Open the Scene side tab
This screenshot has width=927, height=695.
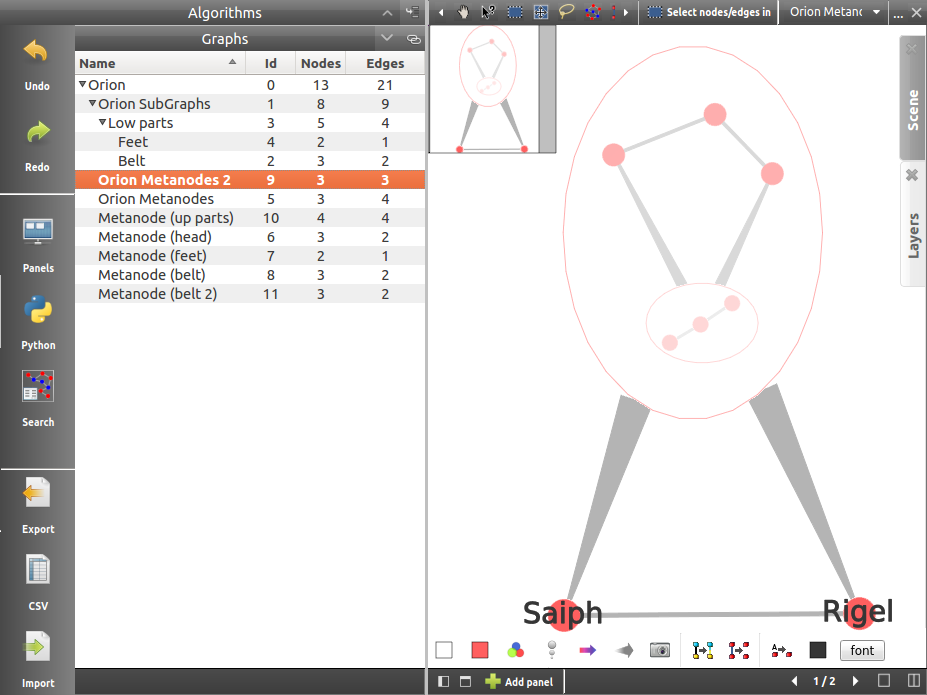pos(912,110)
